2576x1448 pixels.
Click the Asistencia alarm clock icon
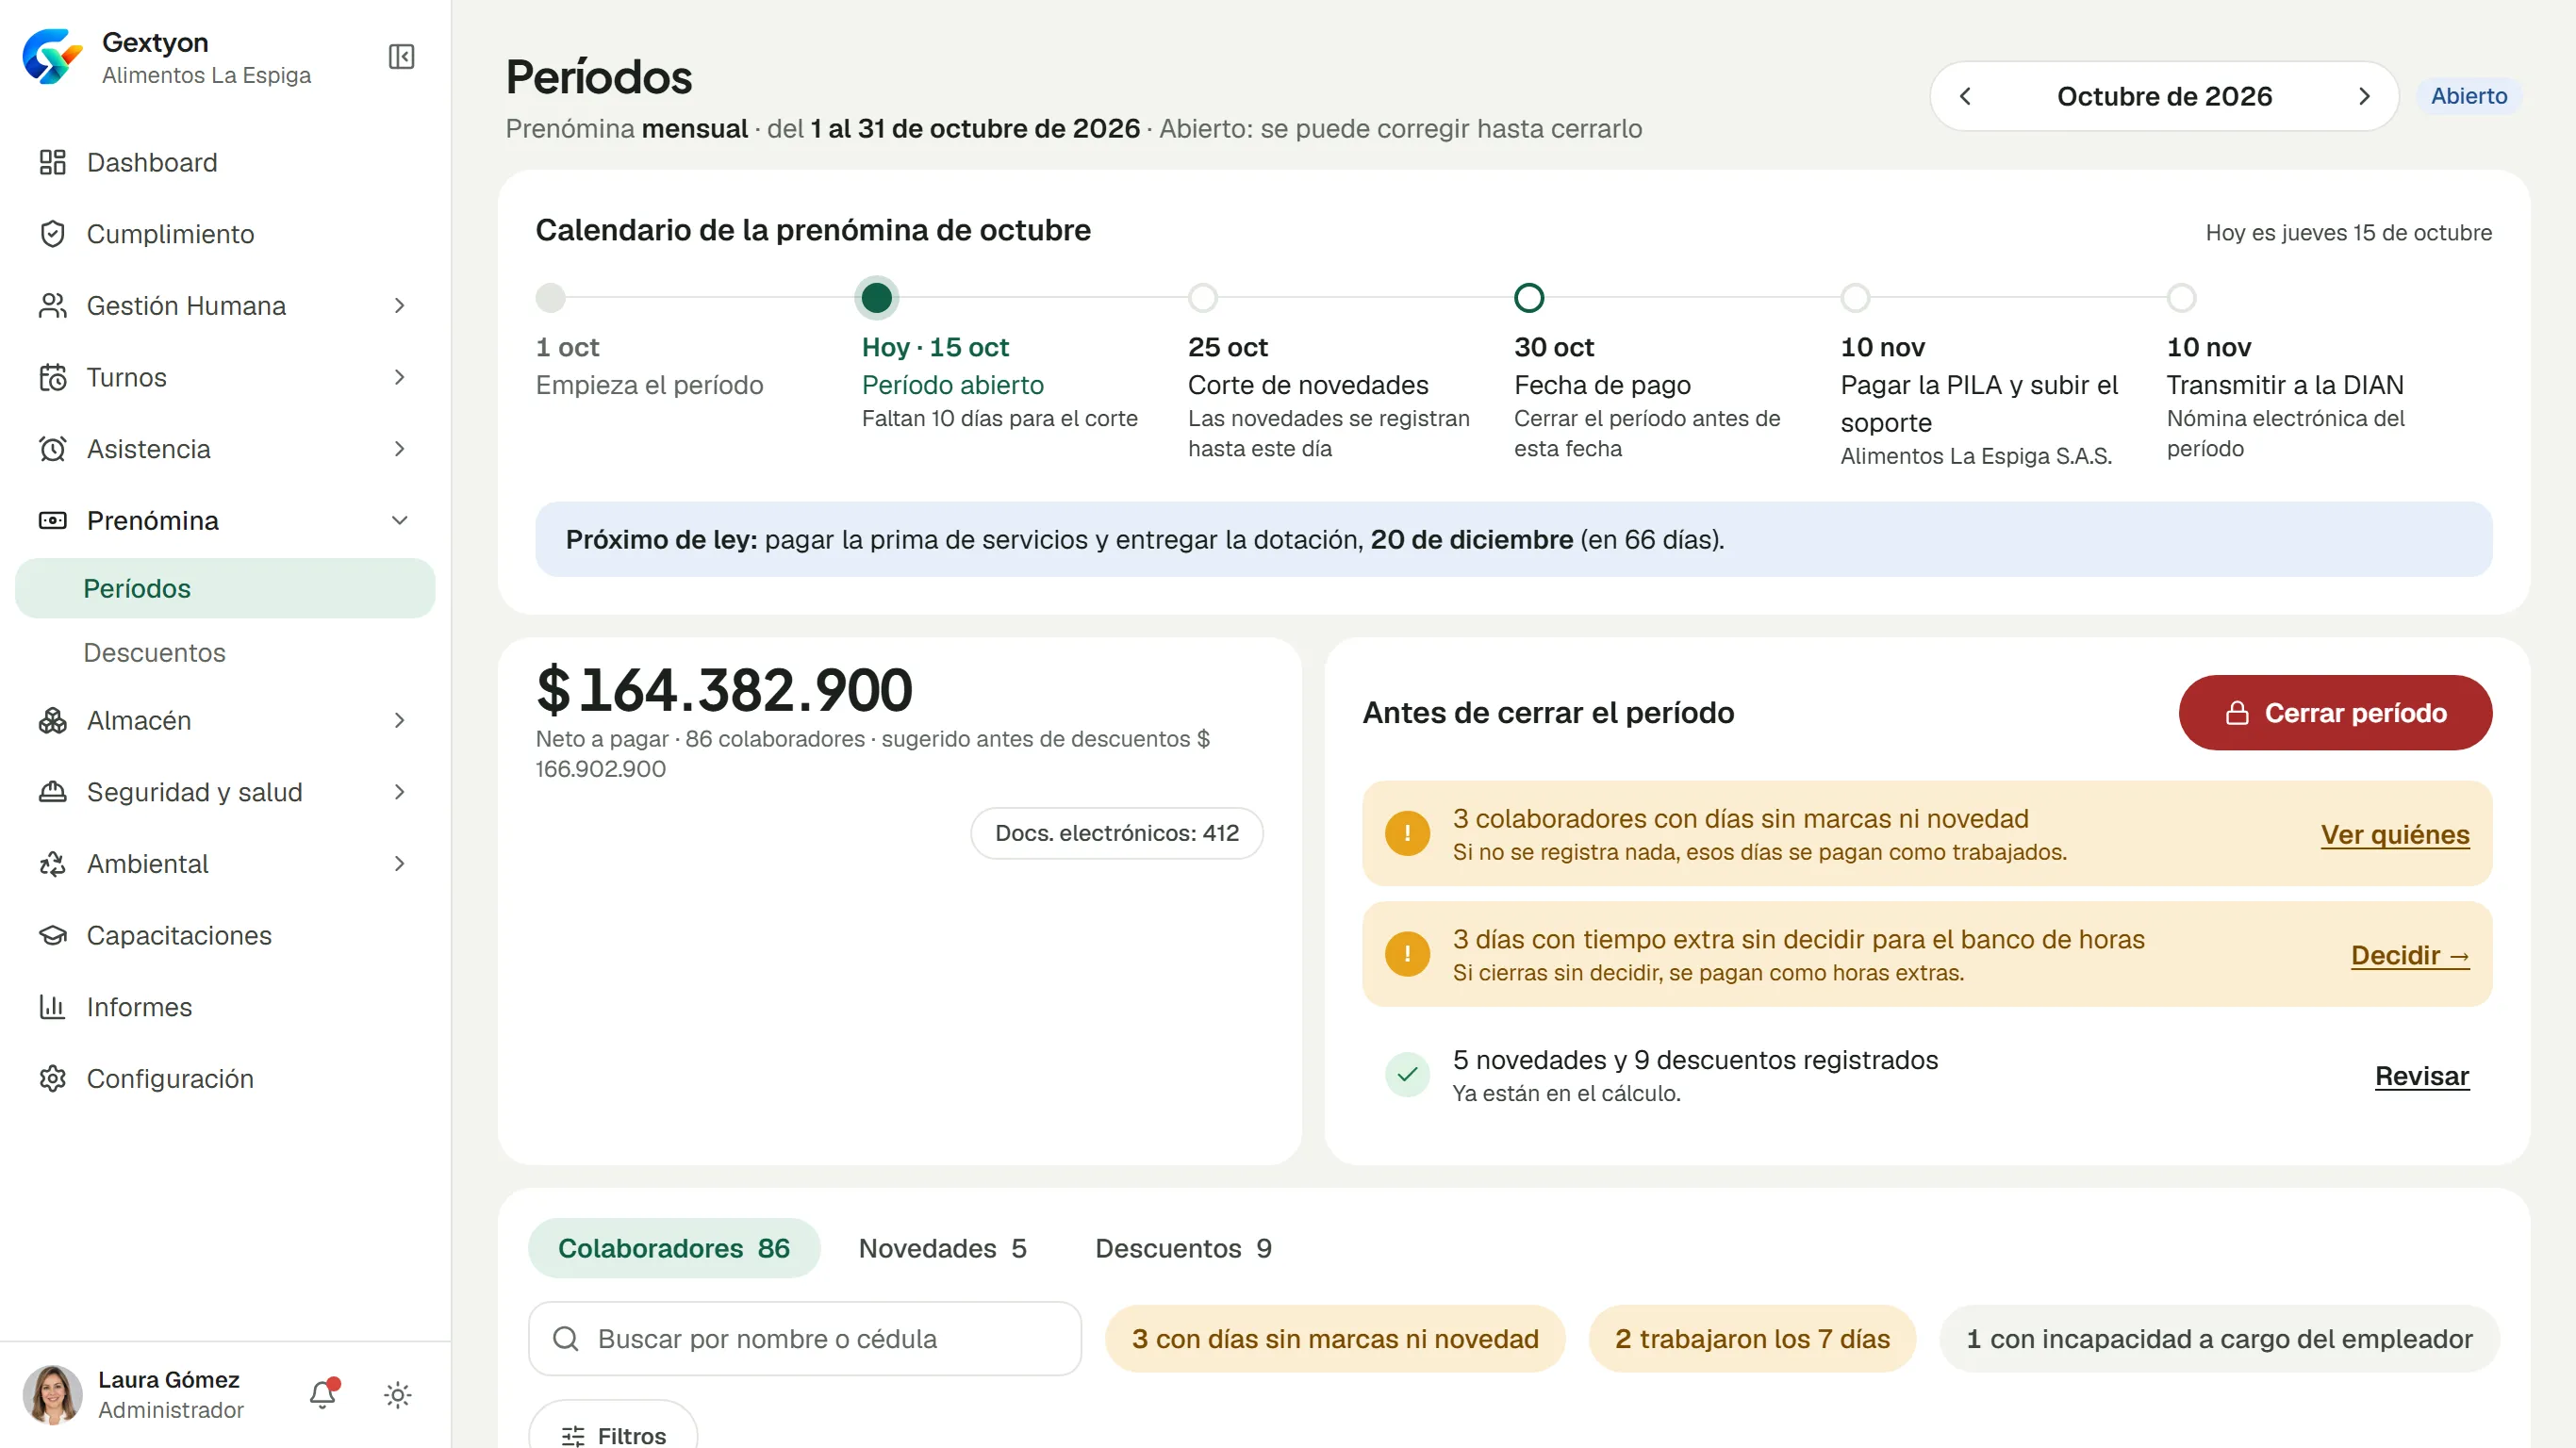coord(53,449)
